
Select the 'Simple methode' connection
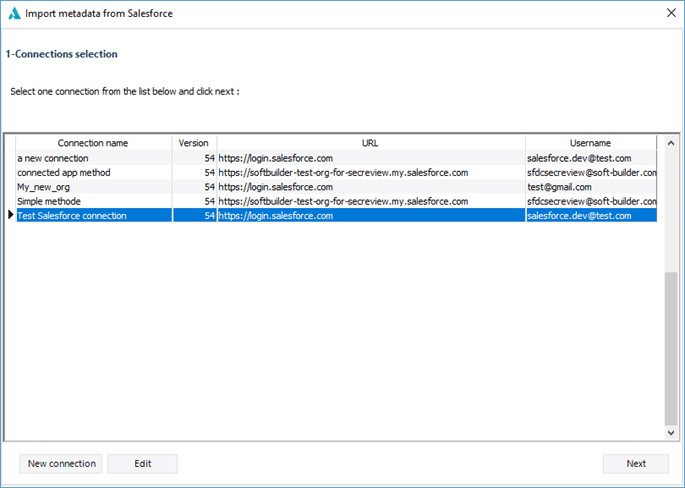(x=93, y=201)
